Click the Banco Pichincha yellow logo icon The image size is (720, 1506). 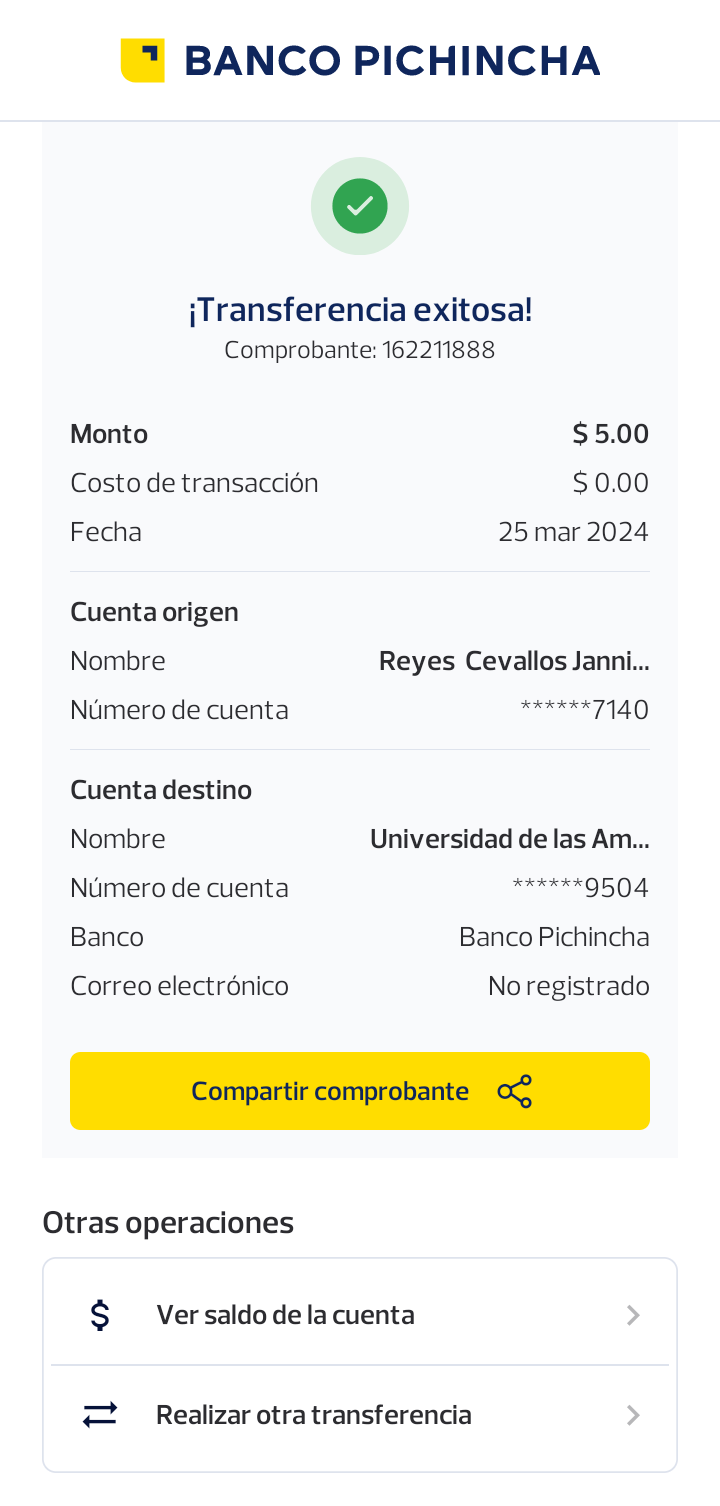point(142,60)
